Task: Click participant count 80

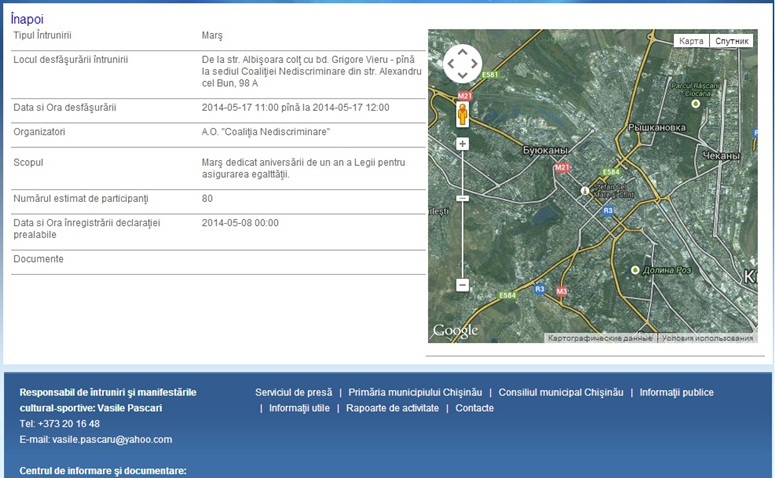Action: click(207, 199)
